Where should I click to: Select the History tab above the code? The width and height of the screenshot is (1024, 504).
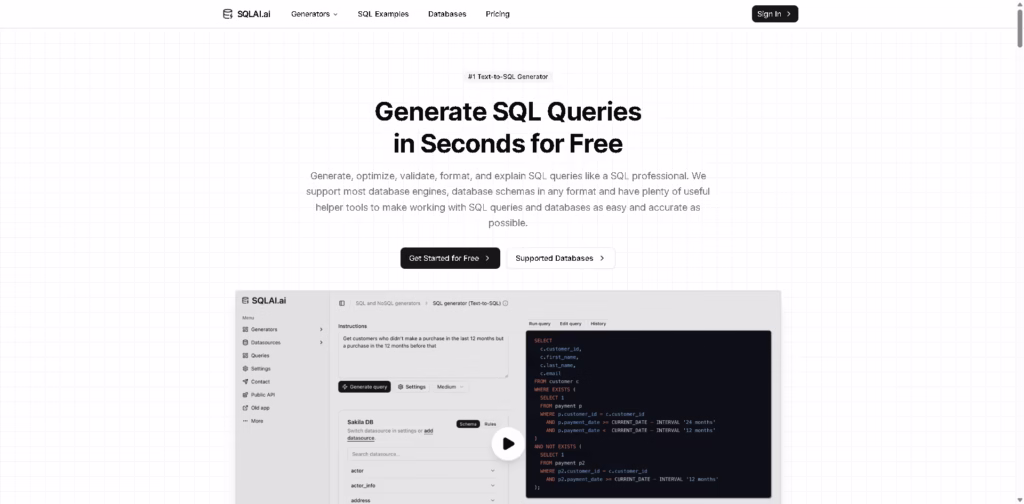pyautogui.click(x=597, y=323)
